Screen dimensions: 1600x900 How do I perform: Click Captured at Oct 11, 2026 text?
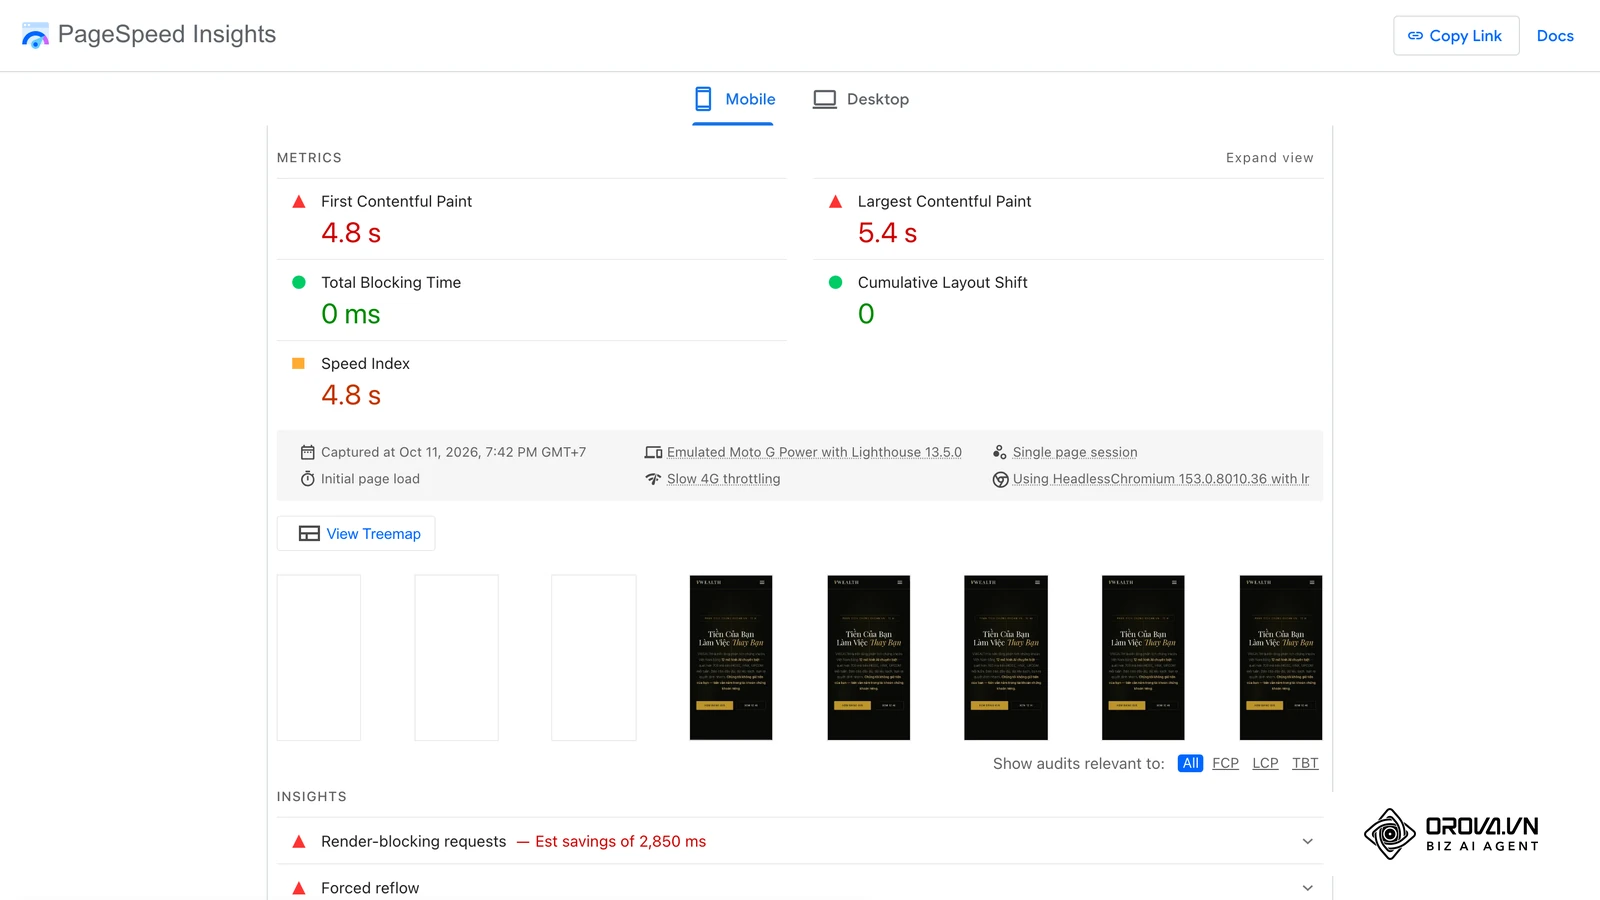pyautogui.click(x=453, y=452)
